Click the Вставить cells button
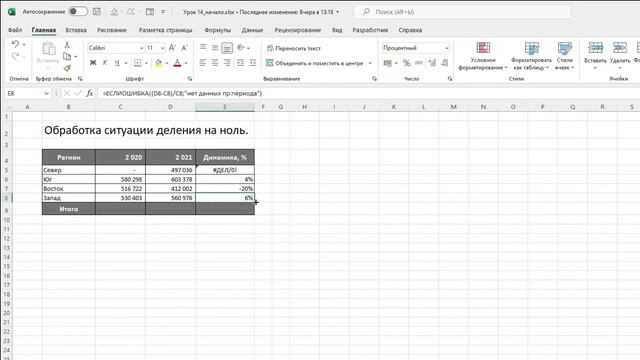This screenshot has width=640, height=360. click(x=595, y=55)
